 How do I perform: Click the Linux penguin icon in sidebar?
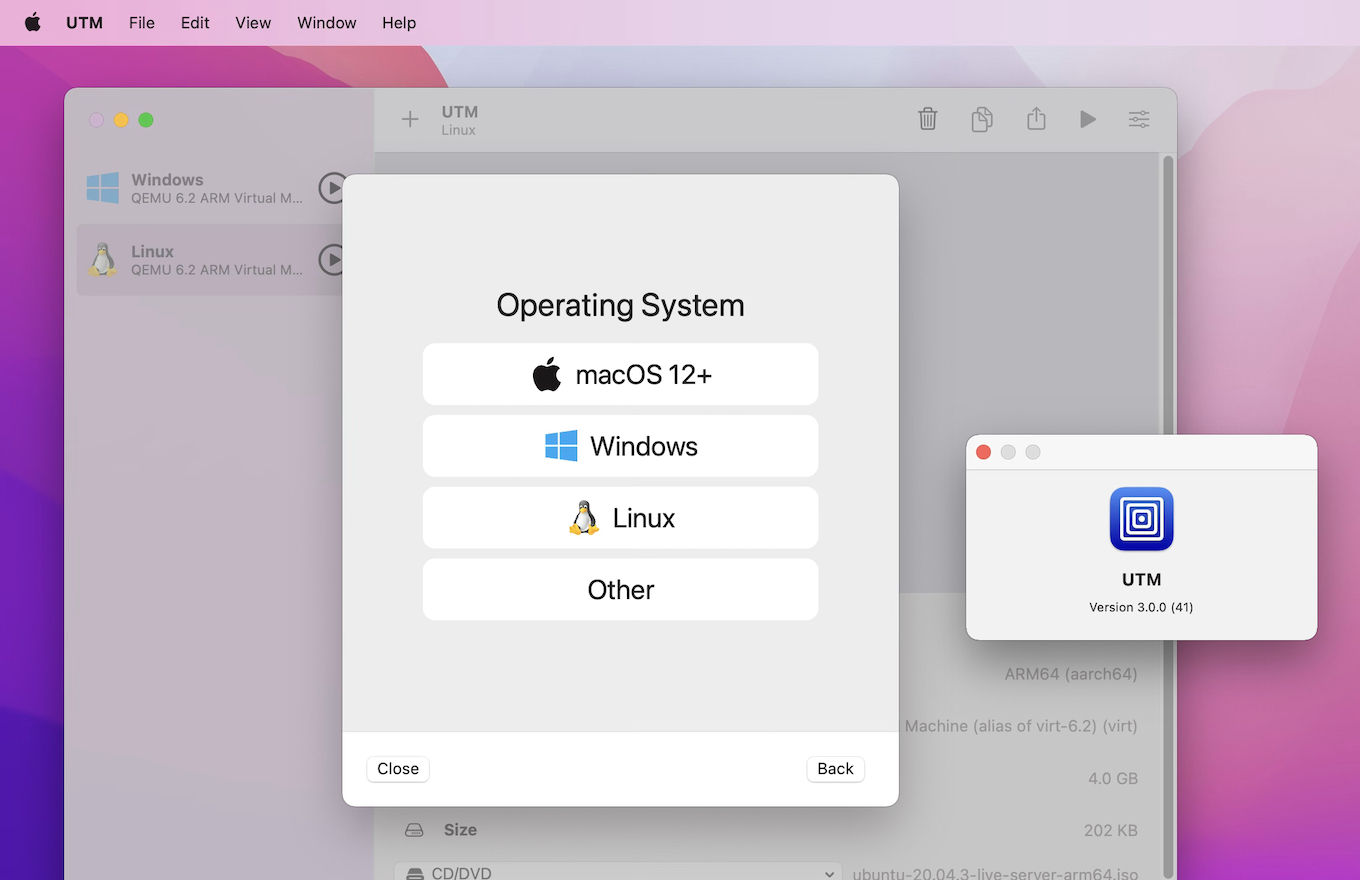click(x=101, y=260)
